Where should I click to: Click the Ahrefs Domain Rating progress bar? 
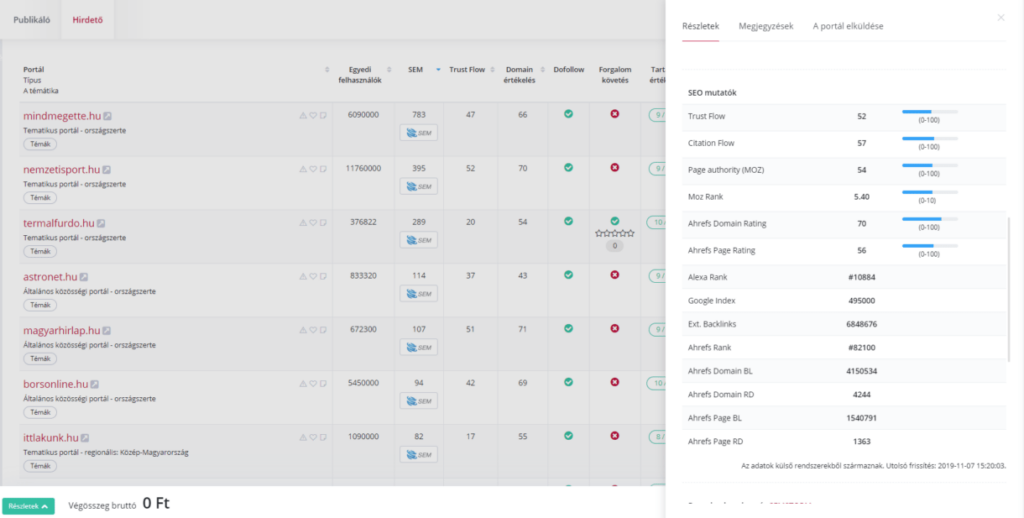coord(929,218)
